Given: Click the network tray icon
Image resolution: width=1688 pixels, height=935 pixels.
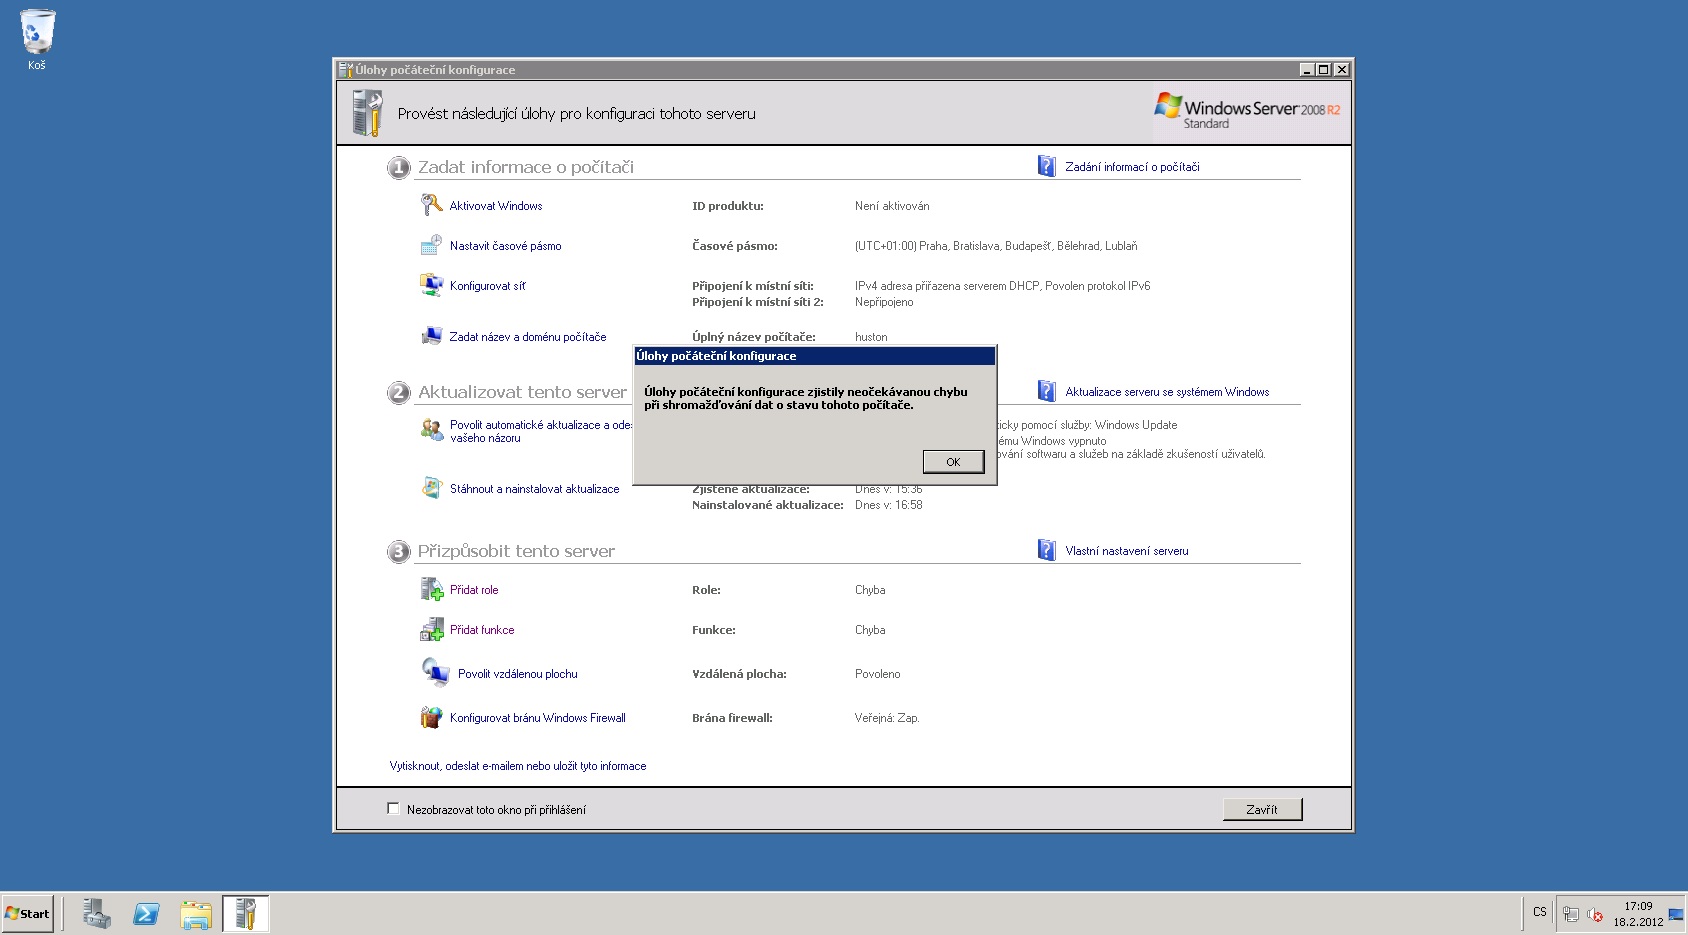Looking at the screenshot, I should (1571, 914).
